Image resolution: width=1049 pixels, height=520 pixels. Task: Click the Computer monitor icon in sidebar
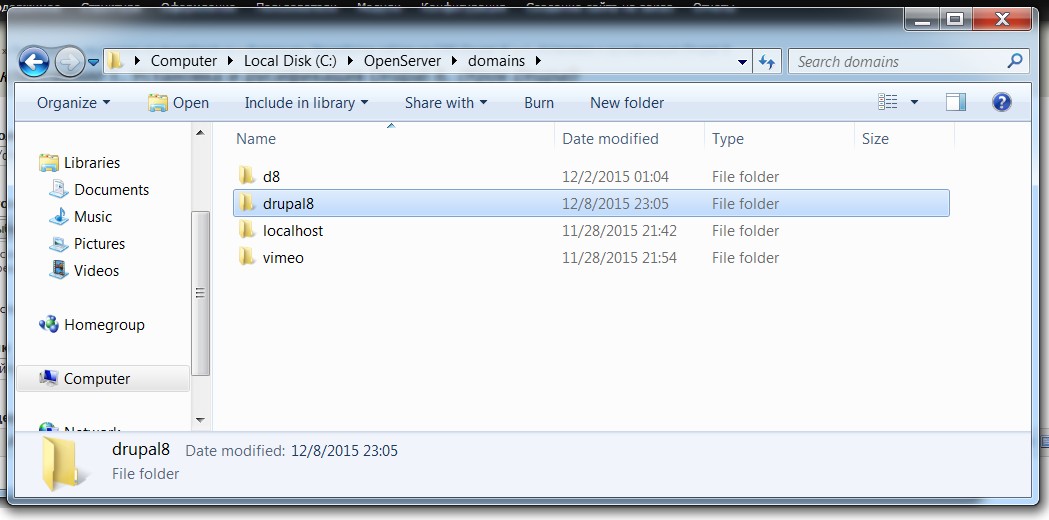[49, 378]
